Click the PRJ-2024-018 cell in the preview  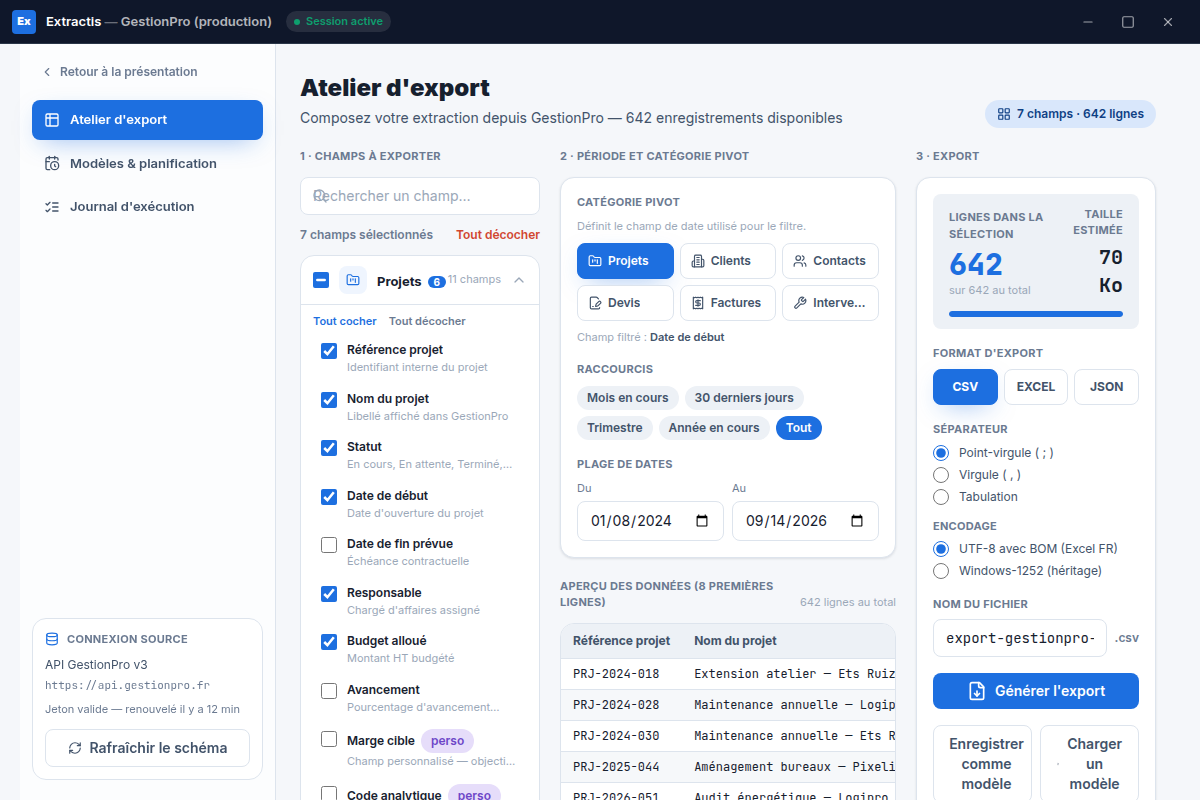click(x=616, y=674)
